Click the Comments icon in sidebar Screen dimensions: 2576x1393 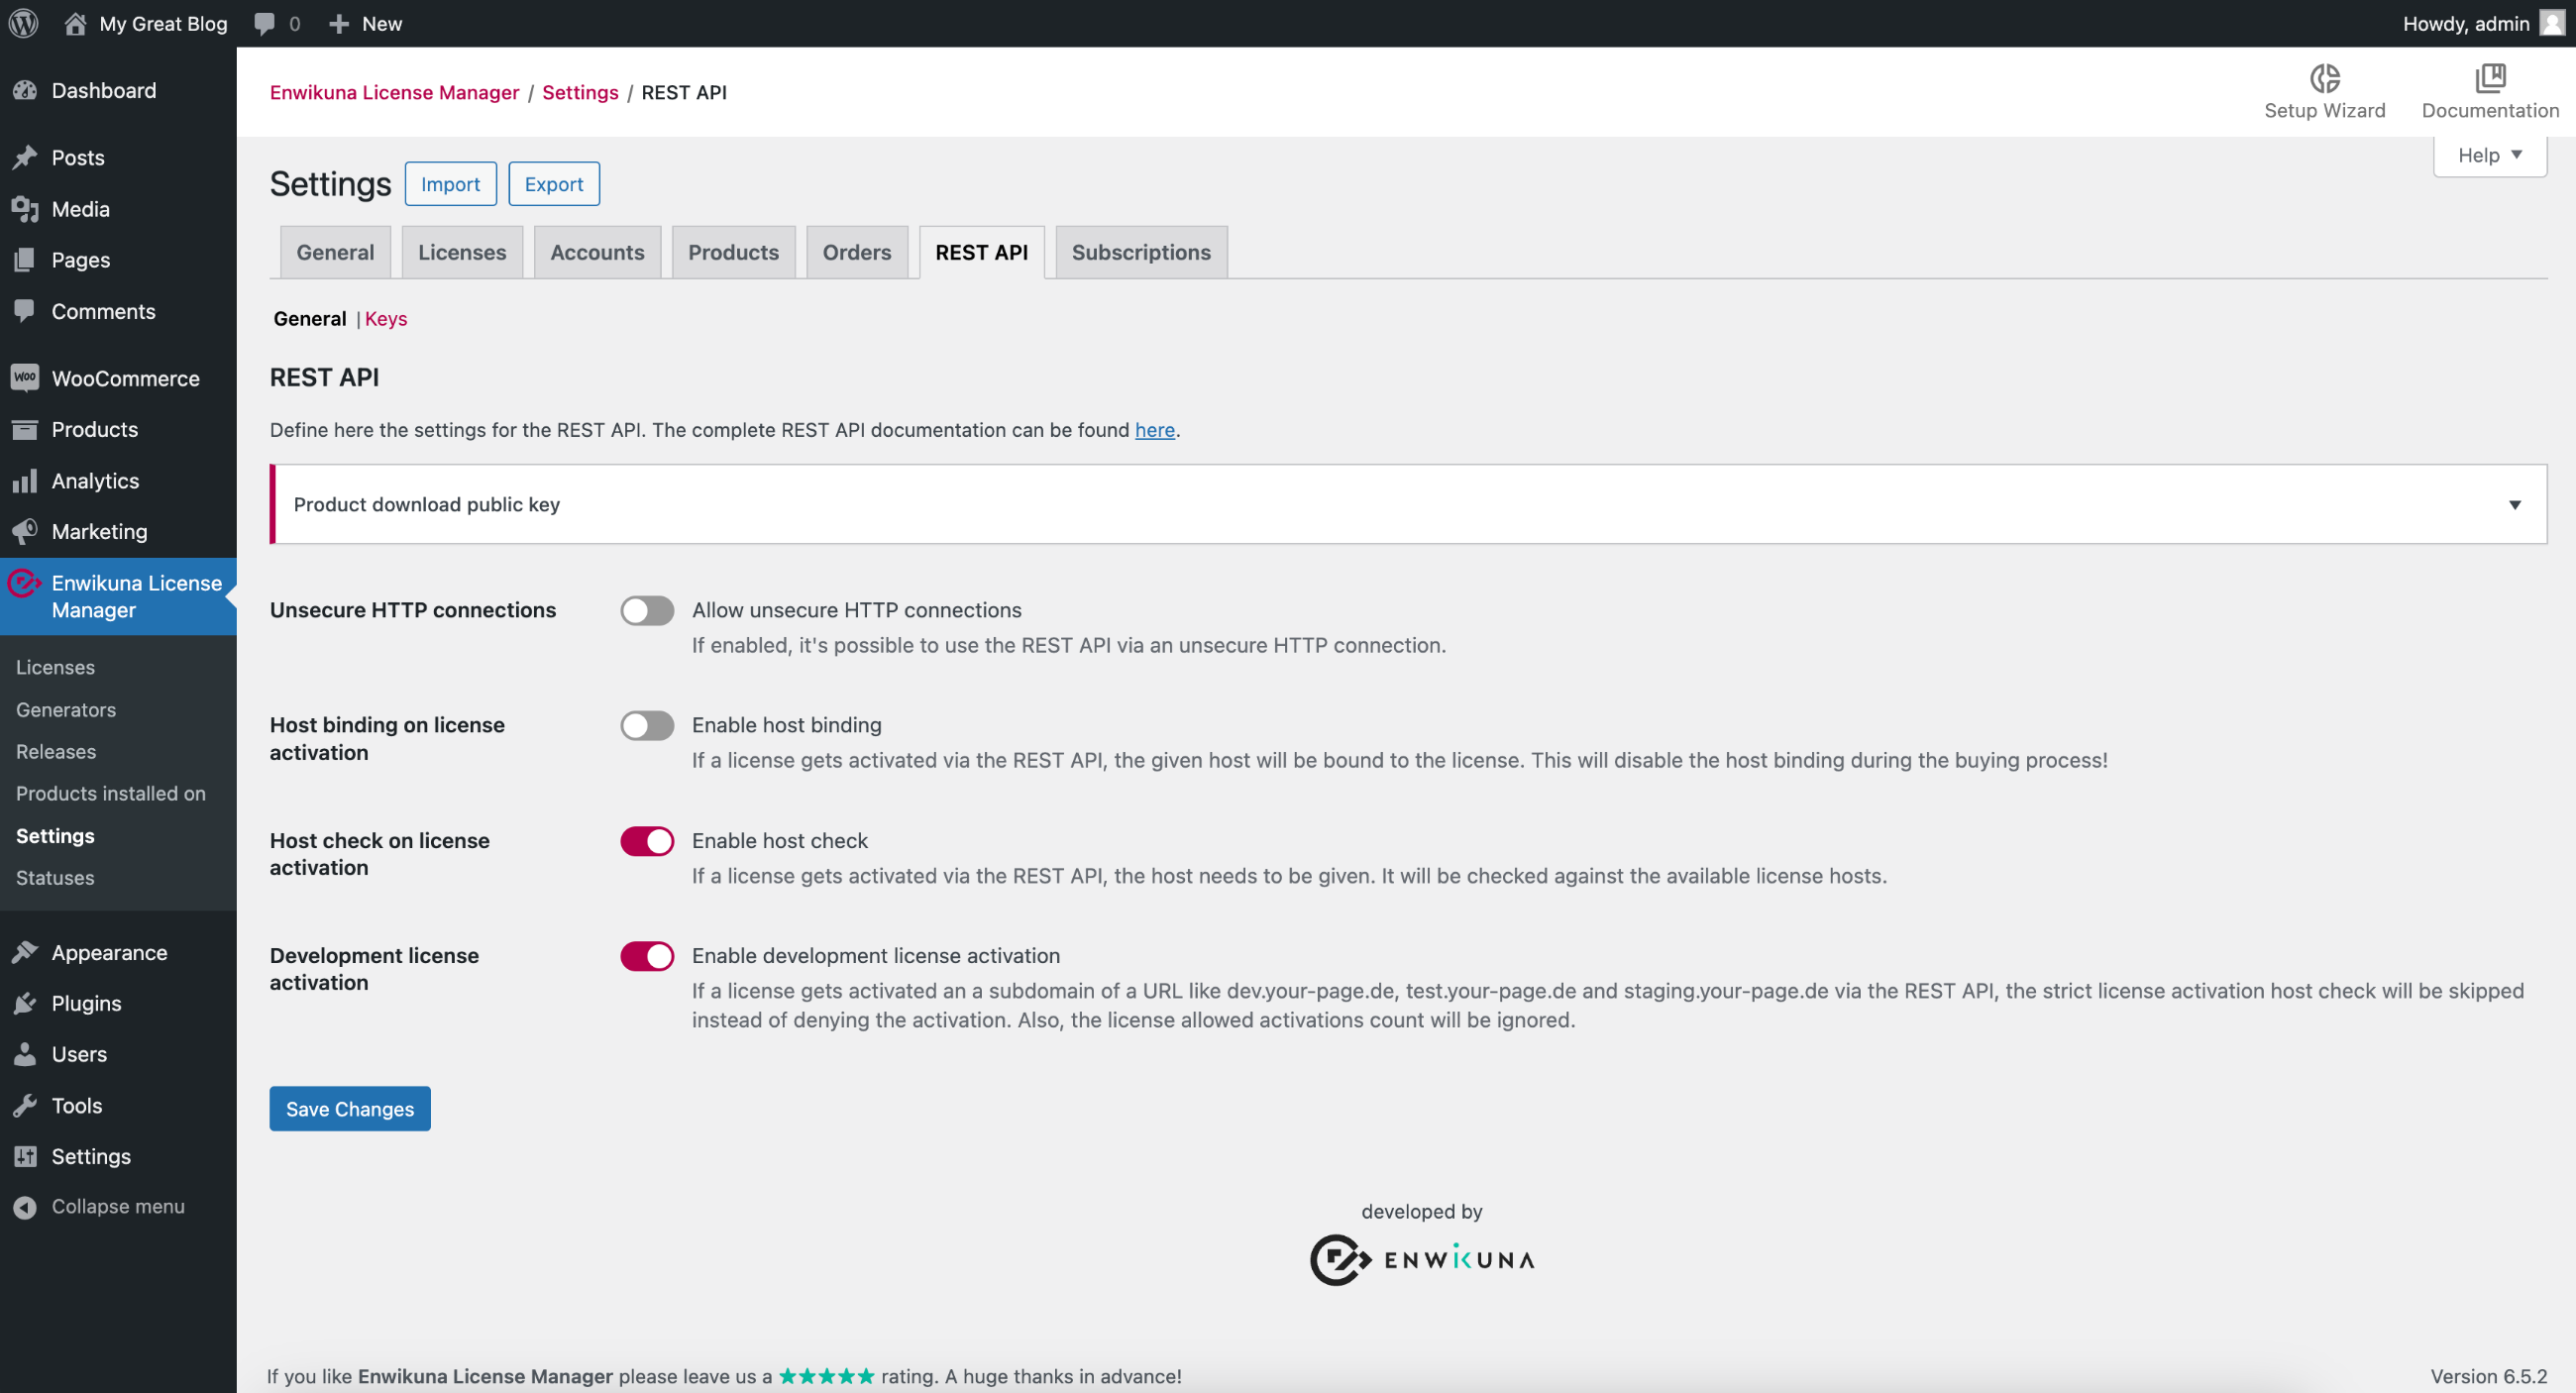pos(25,311)
